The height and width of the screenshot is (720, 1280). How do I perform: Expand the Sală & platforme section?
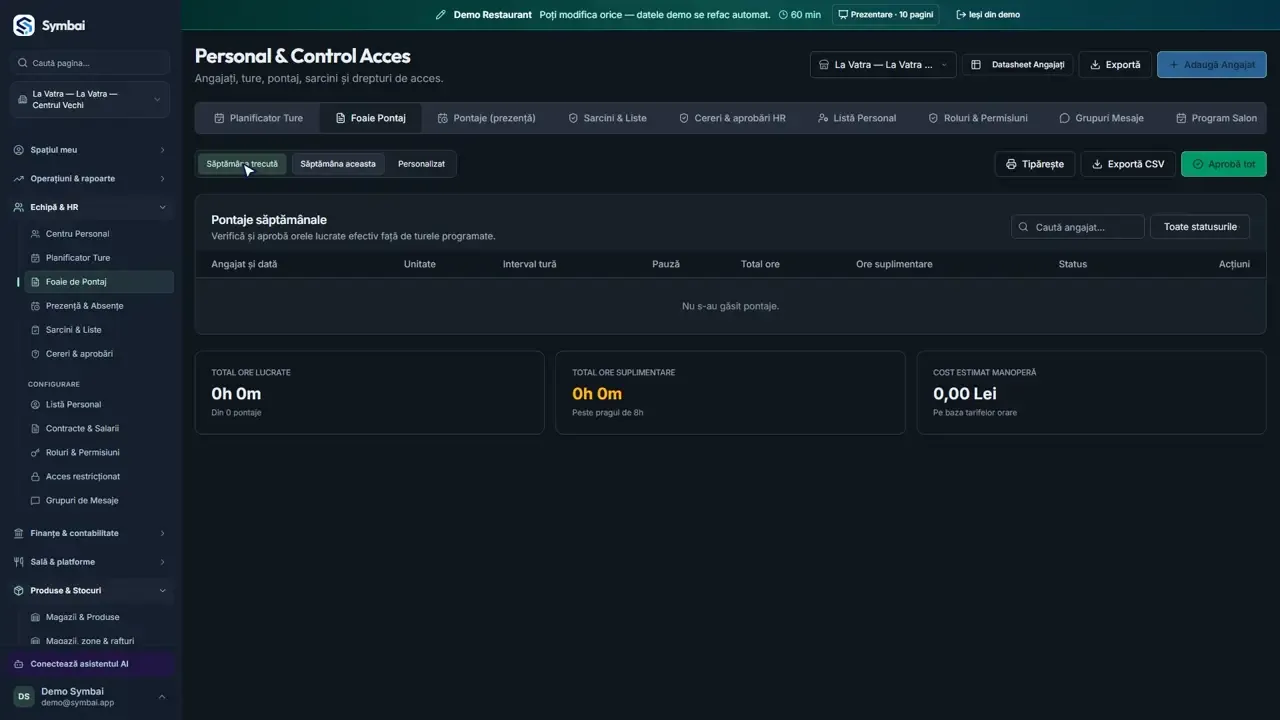[90, 562]
